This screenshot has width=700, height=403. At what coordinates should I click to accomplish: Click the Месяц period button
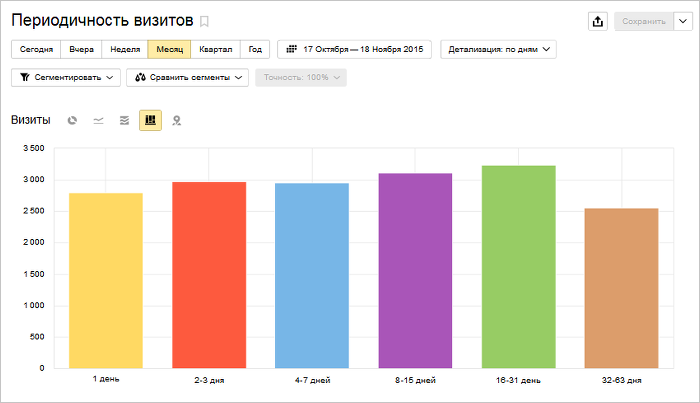point(170,49)
